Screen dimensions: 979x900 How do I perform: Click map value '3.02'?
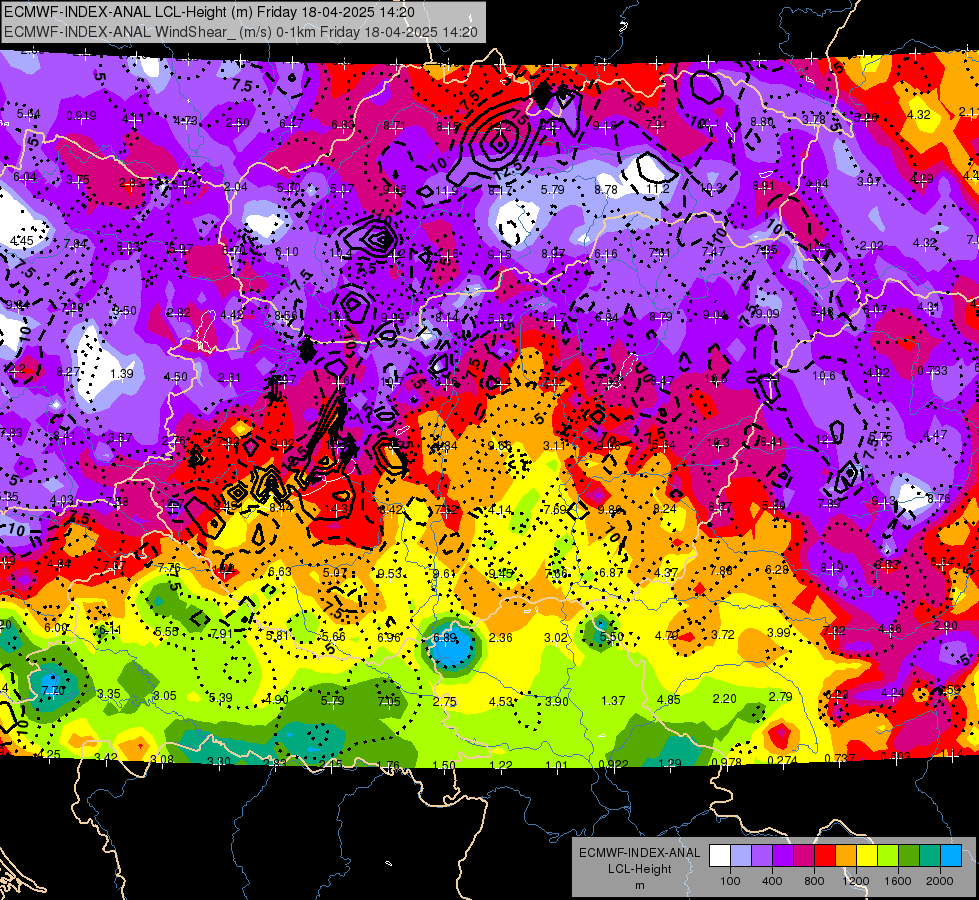(x=556, y=638)
